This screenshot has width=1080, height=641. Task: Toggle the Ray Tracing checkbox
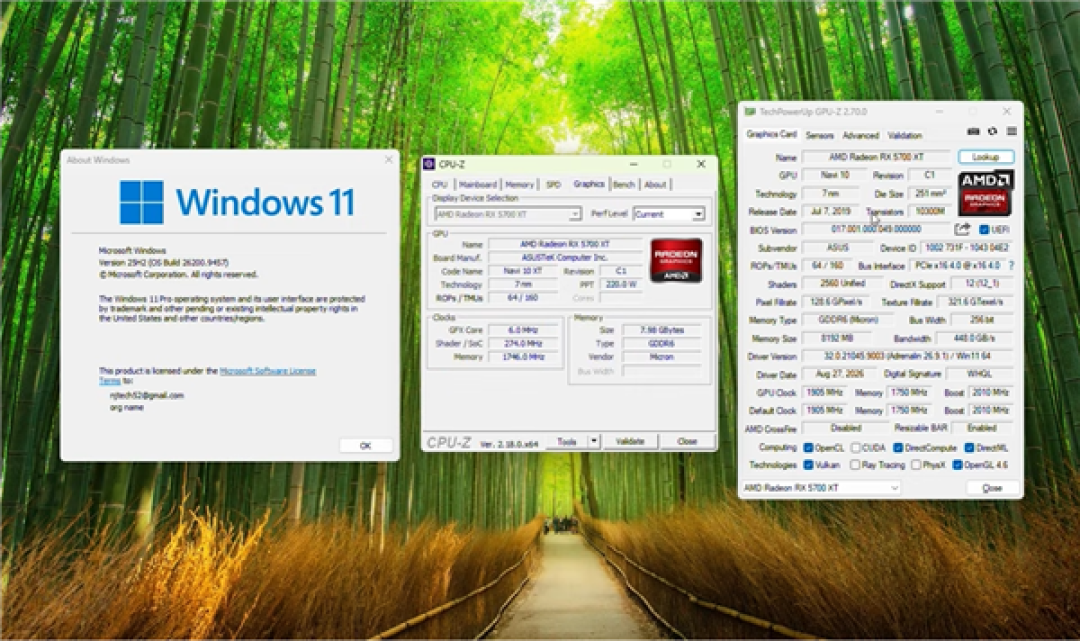click(x=855, y=465)
